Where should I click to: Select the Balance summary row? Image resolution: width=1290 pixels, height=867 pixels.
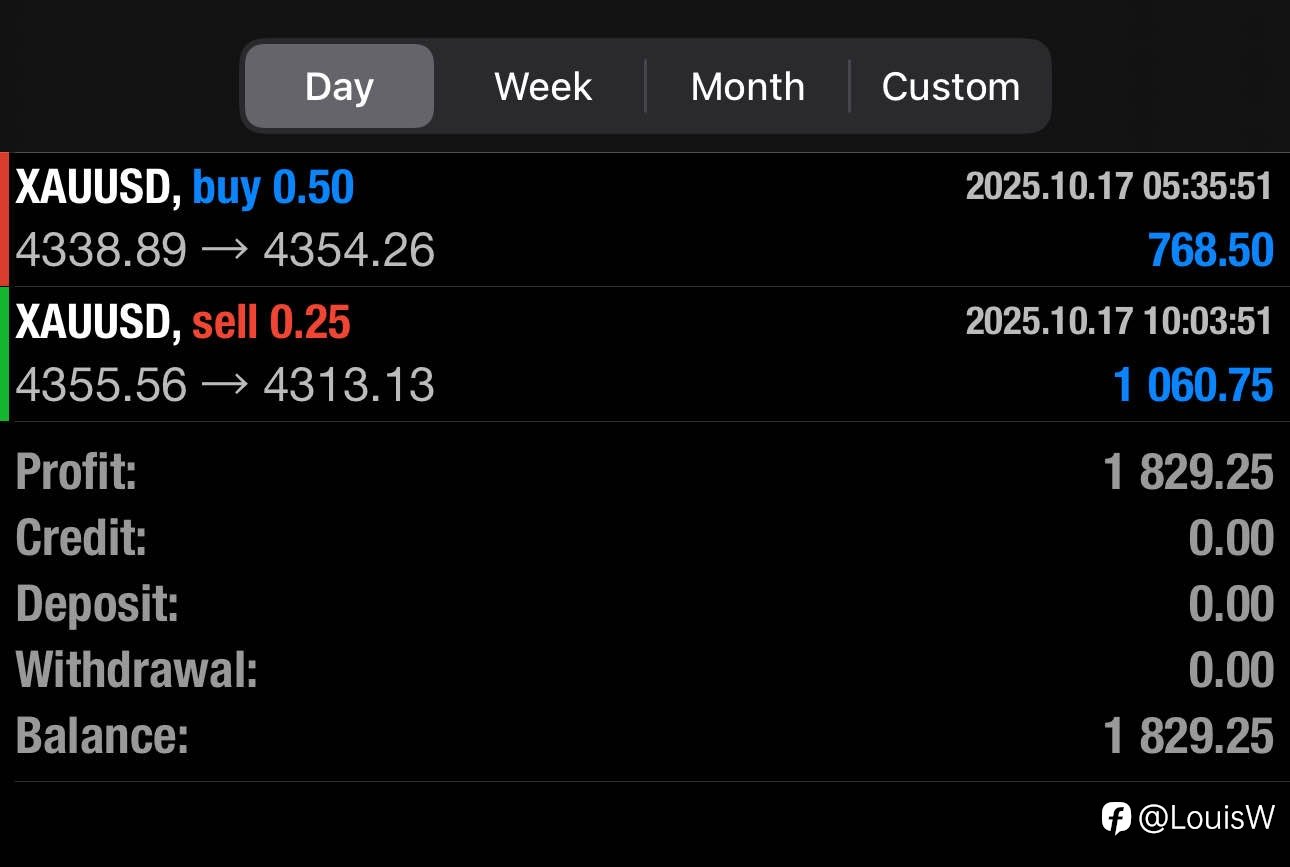[x=644, y=736]
